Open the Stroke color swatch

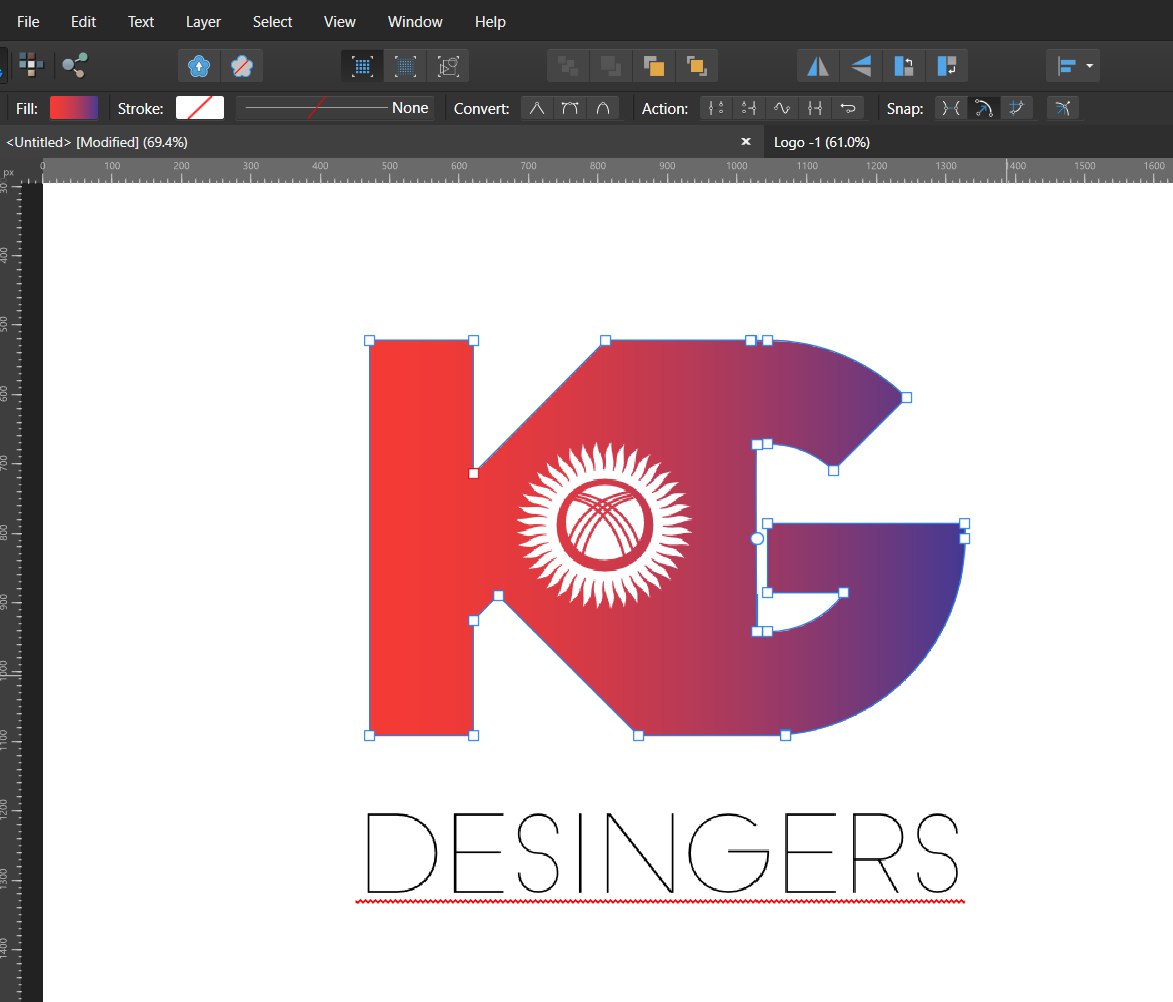click(x=200, y=108)
